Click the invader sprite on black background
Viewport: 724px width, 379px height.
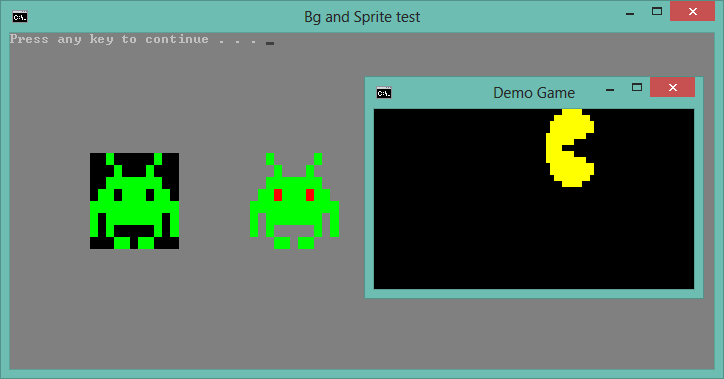134,201
